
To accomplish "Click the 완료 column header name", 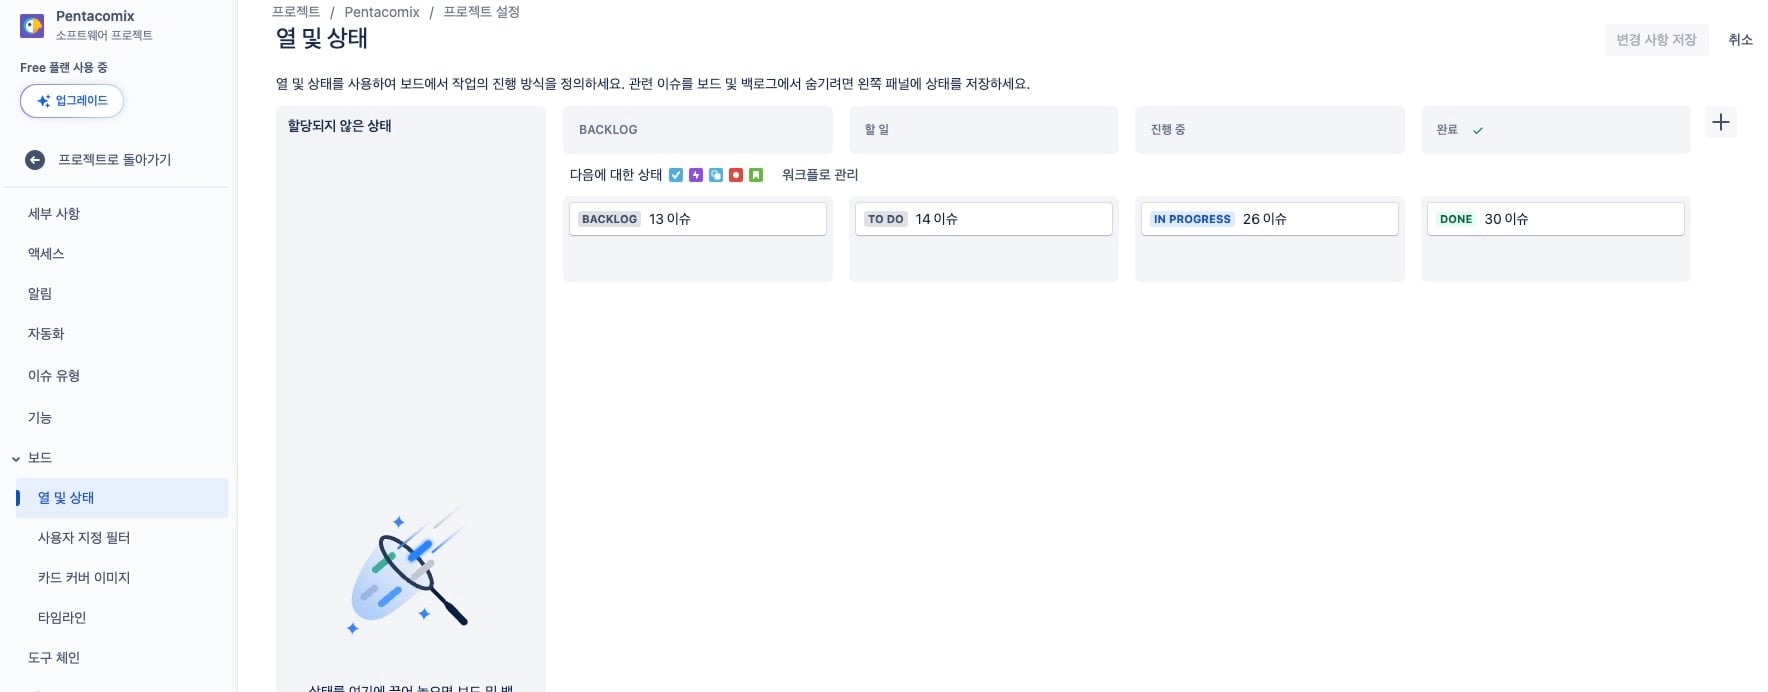I will [1447, 130].
